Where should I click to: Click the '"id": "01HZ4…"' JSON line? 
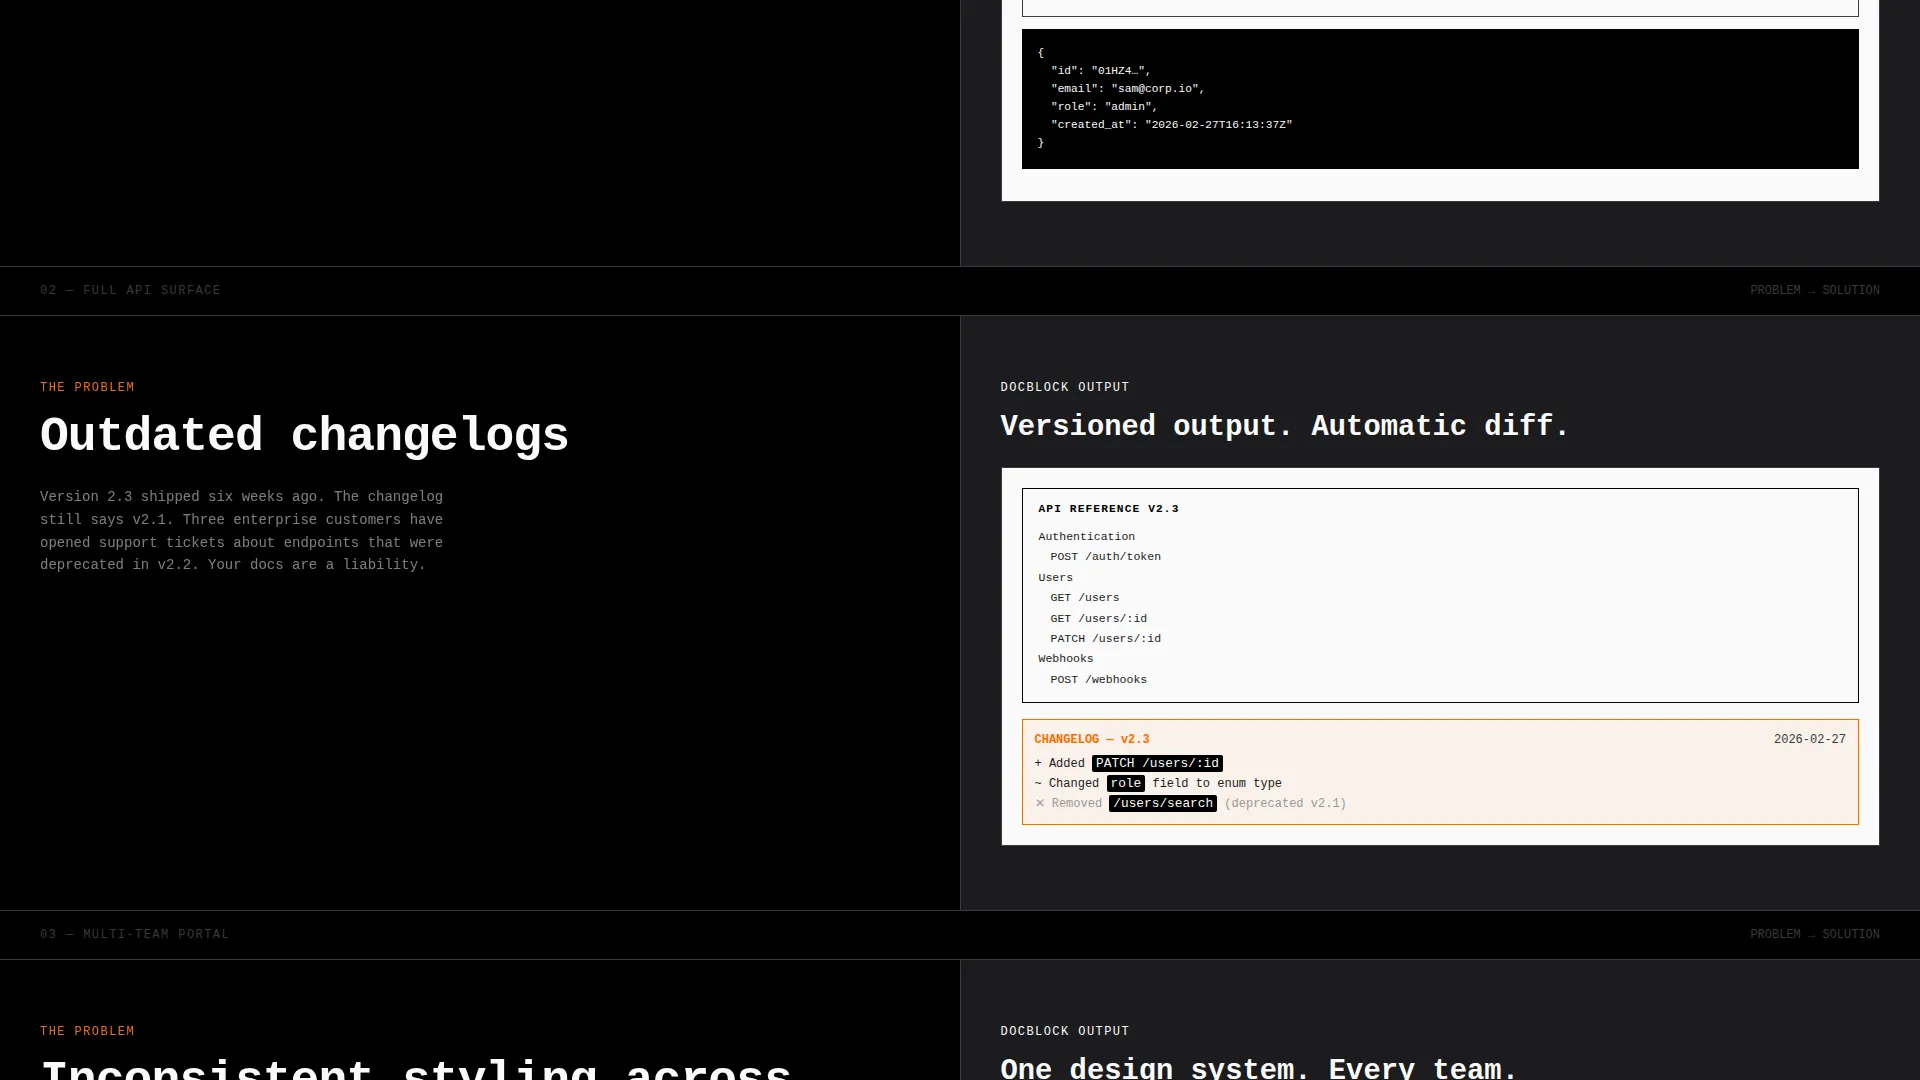tap(1100, 71)
